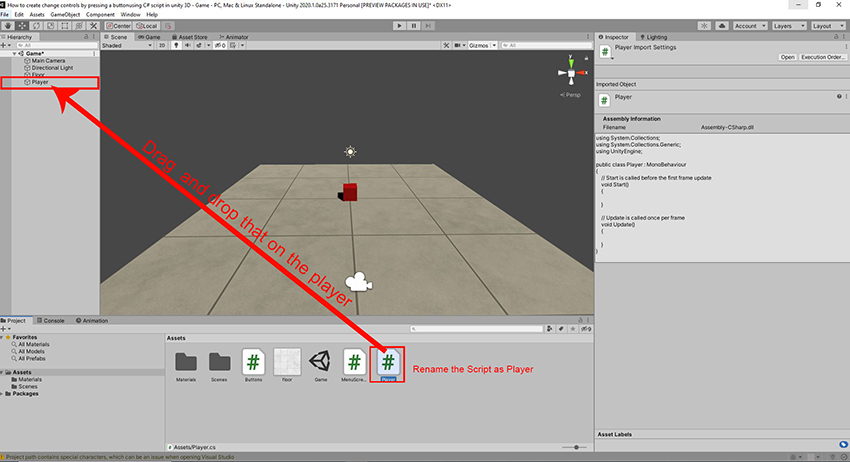Viewport: 850px width, 462px height.
Task: Click the Scene view search field
Action: tap(545, 46)
